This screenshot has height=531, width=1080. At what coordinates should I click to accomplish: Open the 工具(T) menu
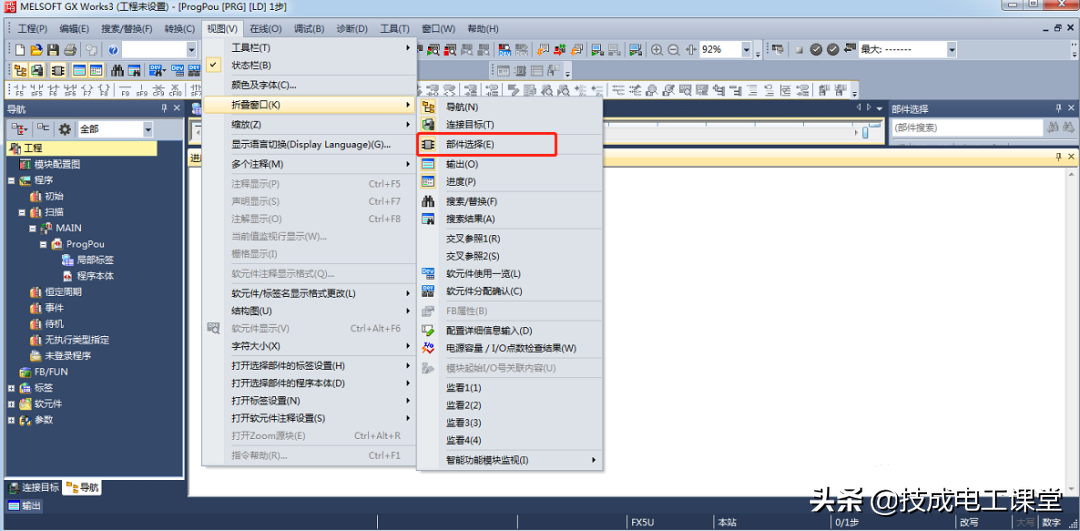pos(395,29)
